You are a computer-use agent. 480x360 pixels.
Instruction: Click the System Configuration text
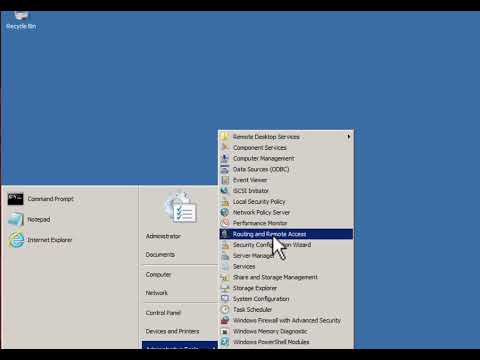(261, 299)
